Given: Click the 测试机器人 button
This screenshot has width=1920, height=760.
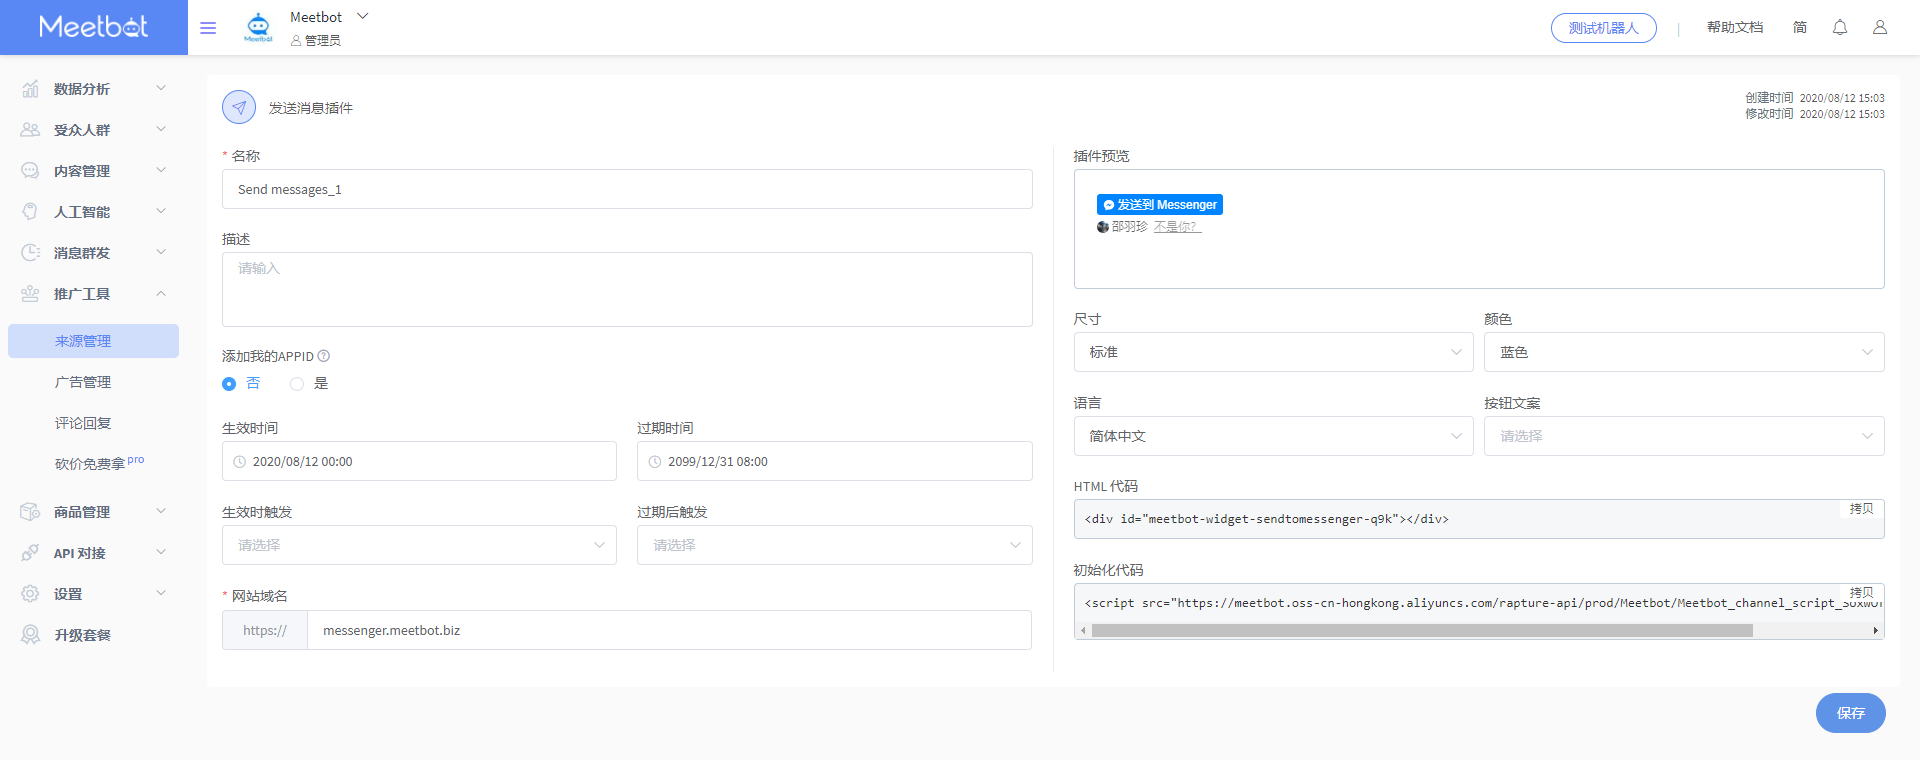Looking at the screenshot, I should click(1603, 28).
